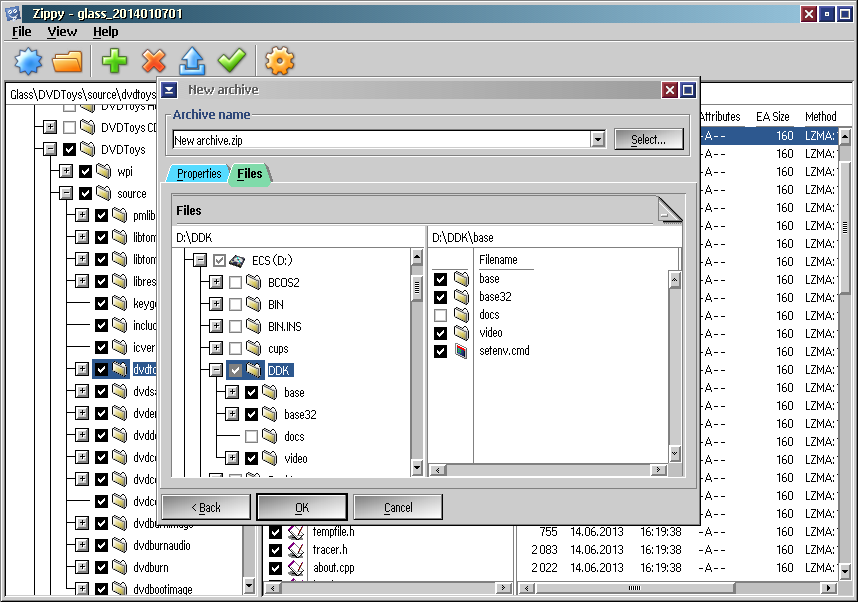Click the orange gear settings icon

coord(279,61)
